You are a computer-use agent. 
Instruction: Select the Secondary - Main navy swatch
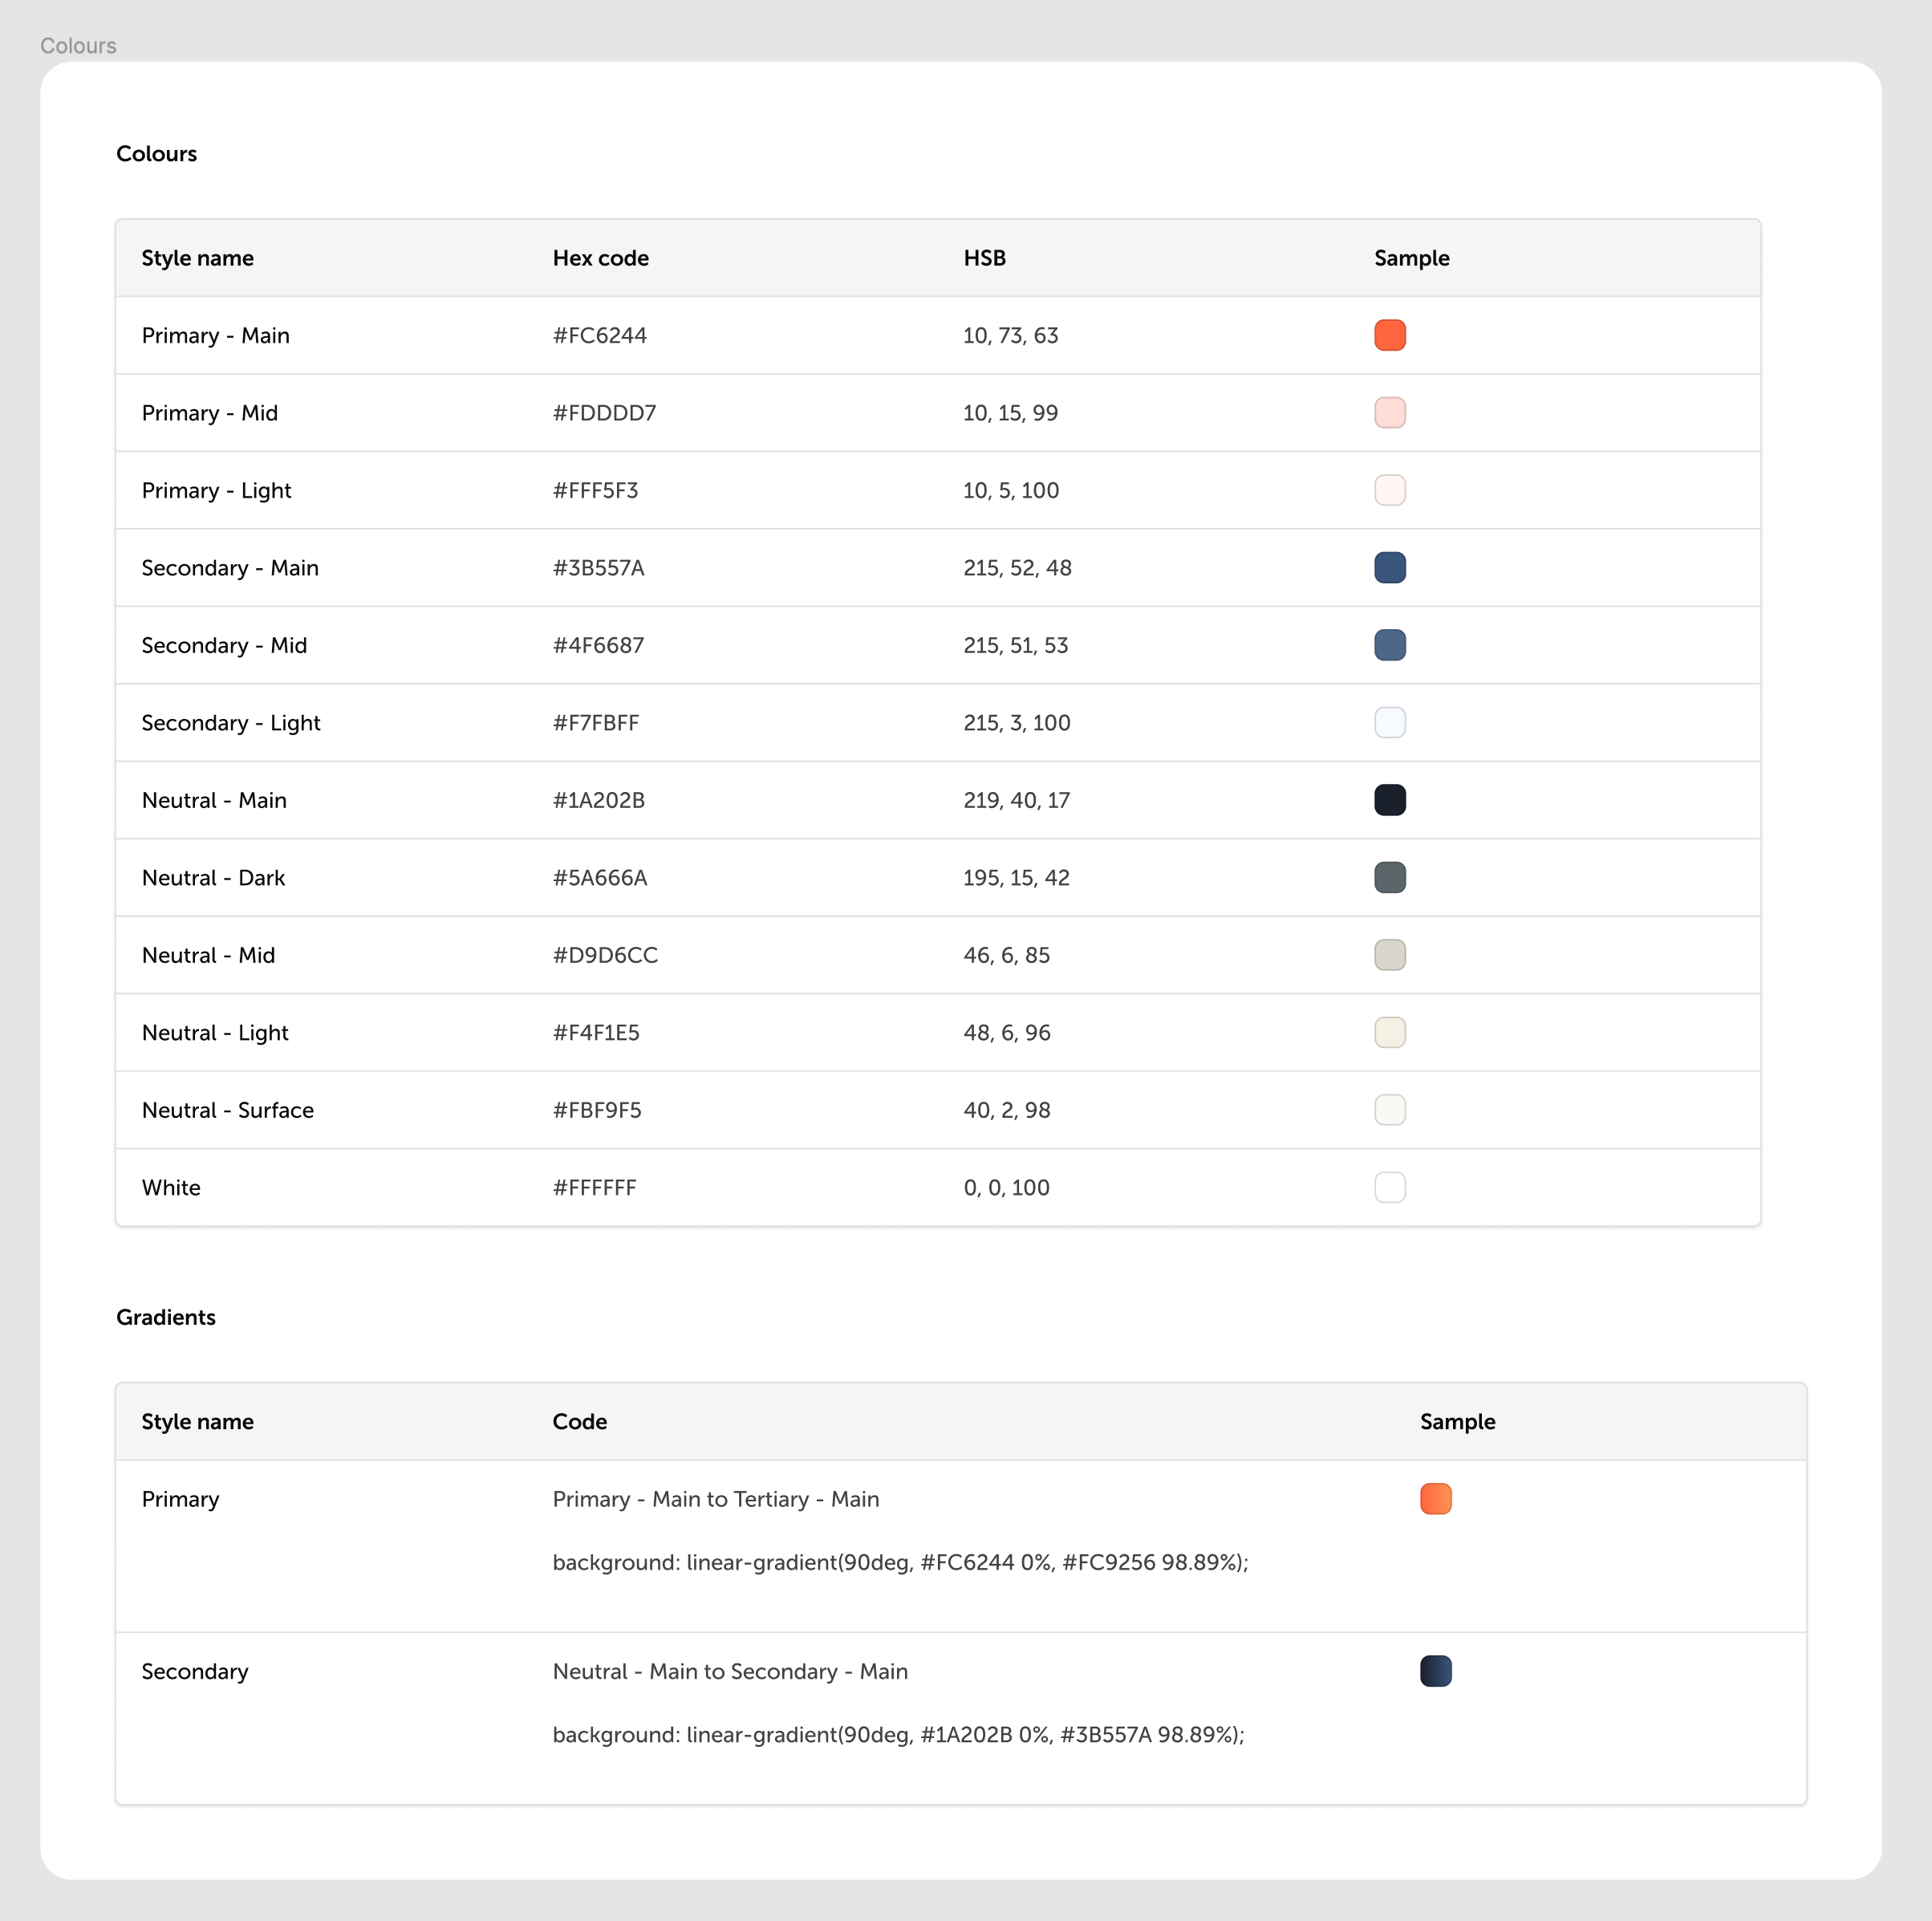(1389, 567)
